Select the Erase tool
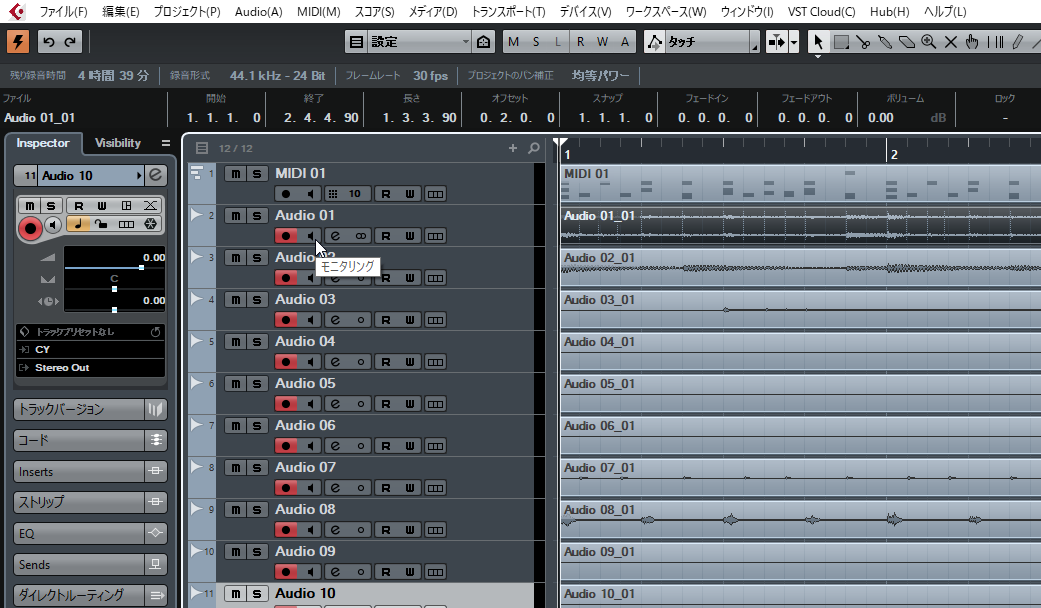Image resolution: width=1041 pixels, height=608 pixels. pos(907,42)
